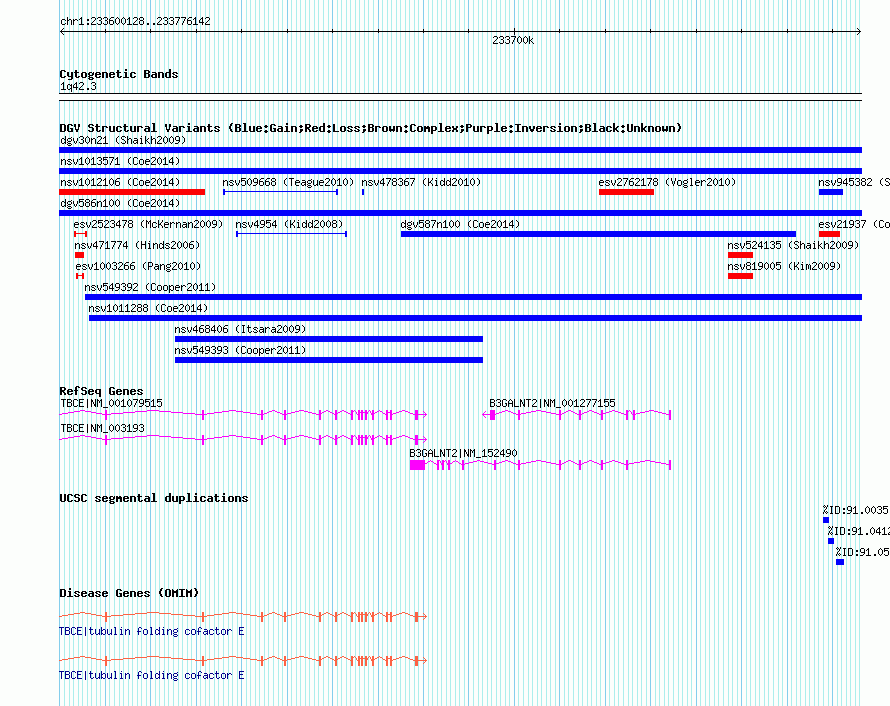Open the TBCE|NM_001079515 transcript label
890x706 pixels.
click(x=111, y=404)
